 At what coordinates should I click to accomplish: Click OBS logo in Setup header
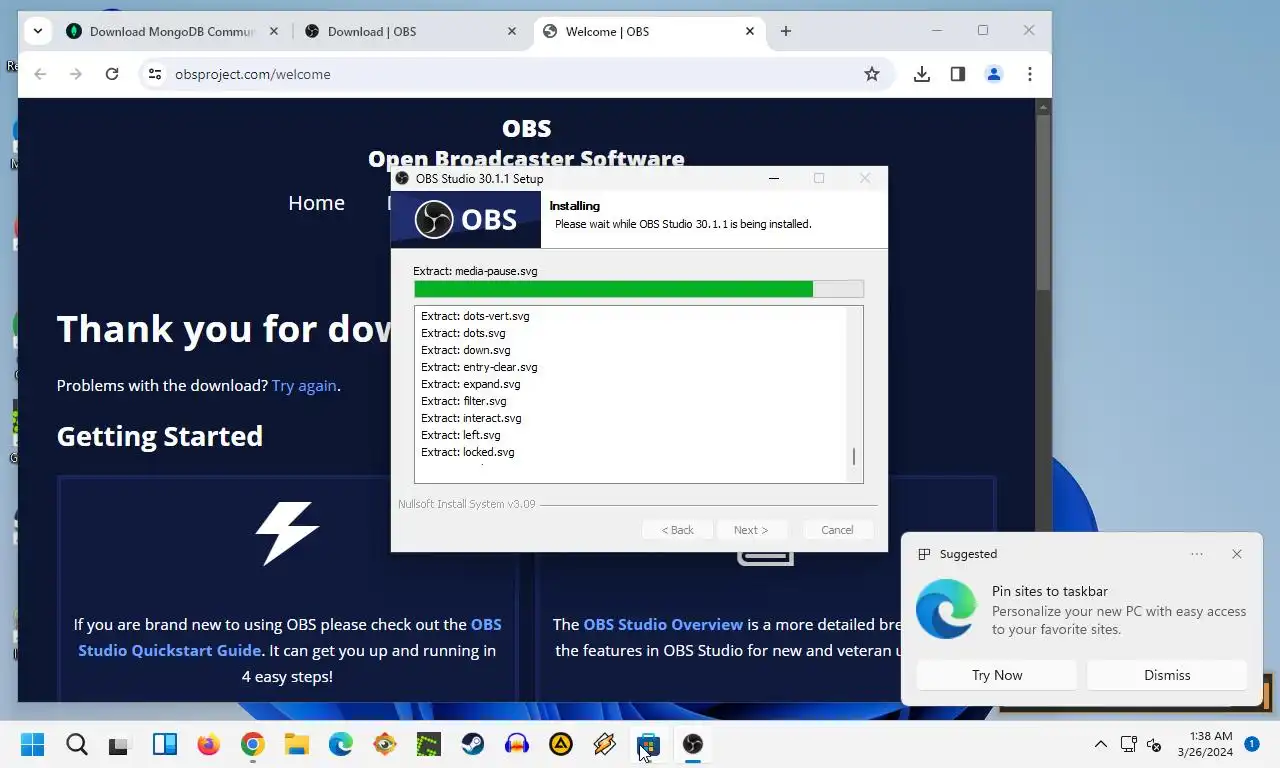click(x=466, y=220)
